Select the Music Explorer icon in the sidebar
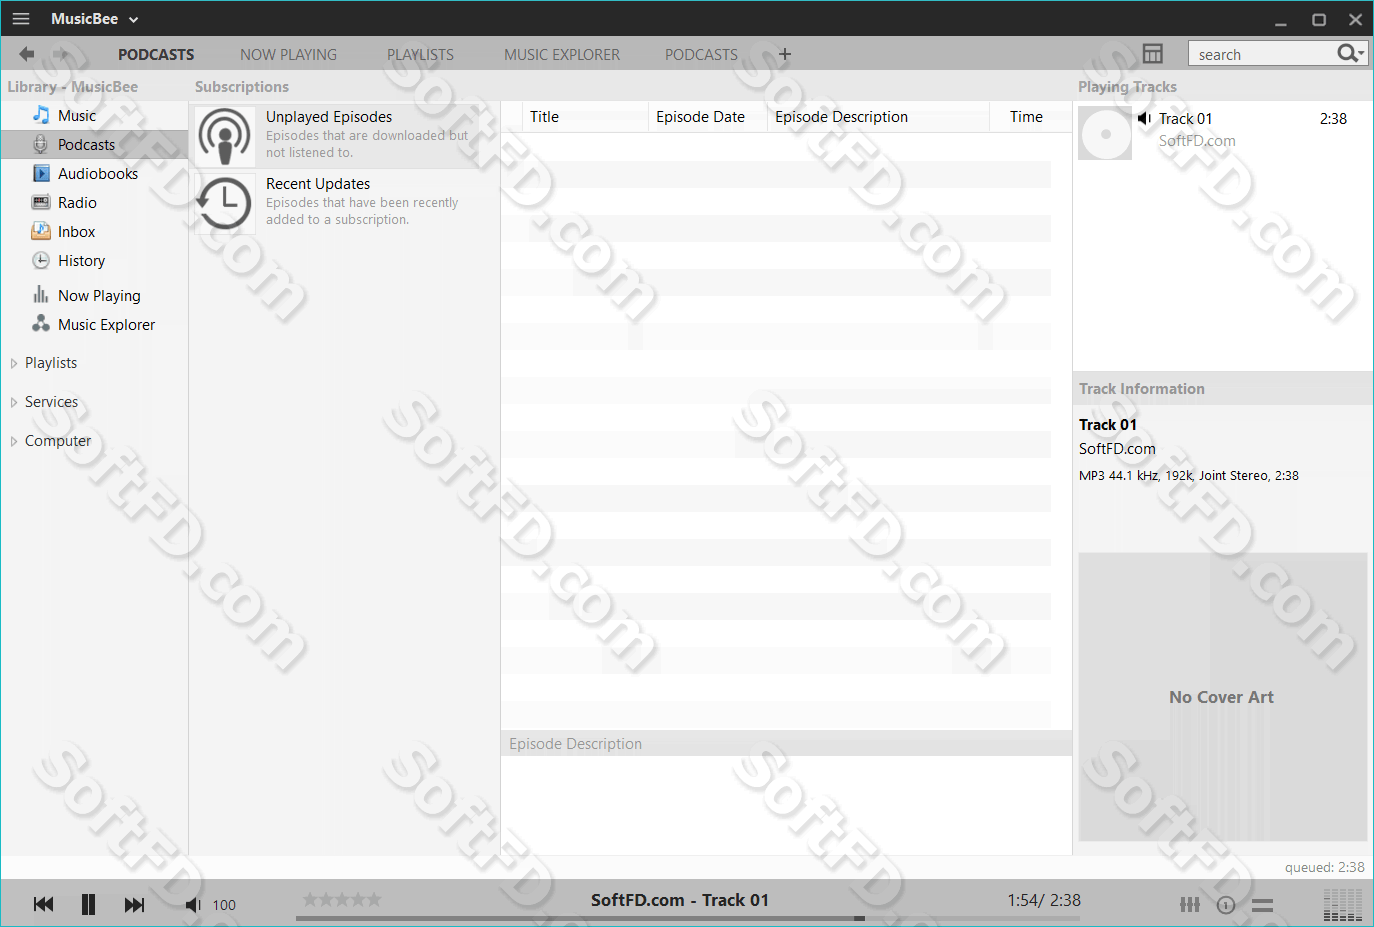The height and width of the screenshot is (927, 1374). (41, 323)
